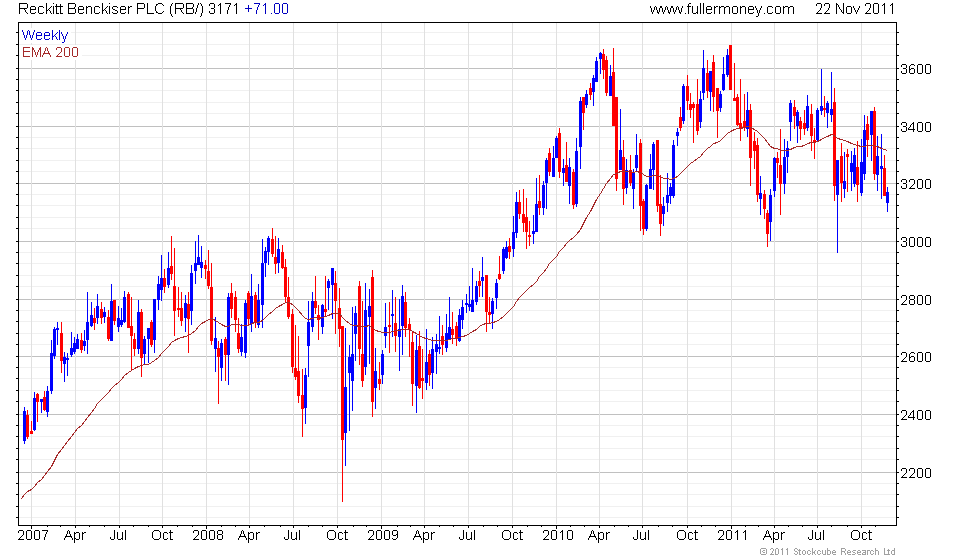Select the price change value +71.00
Viewport: 980px width, 560px height.
(266, 9)
